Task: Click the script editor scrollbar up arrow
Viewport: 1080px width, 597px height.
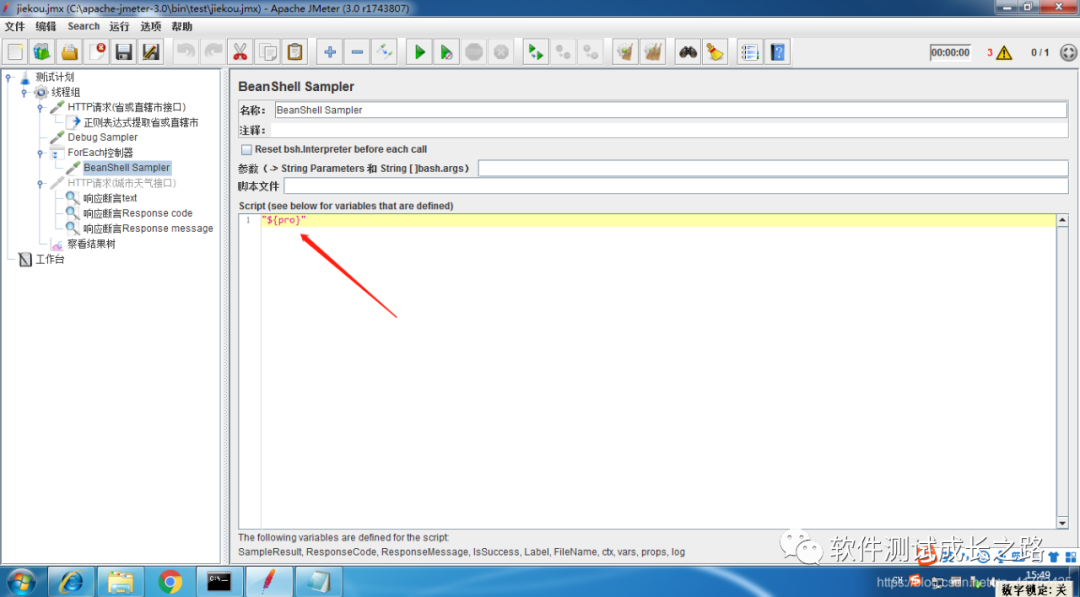Action: coord(1062,220)
